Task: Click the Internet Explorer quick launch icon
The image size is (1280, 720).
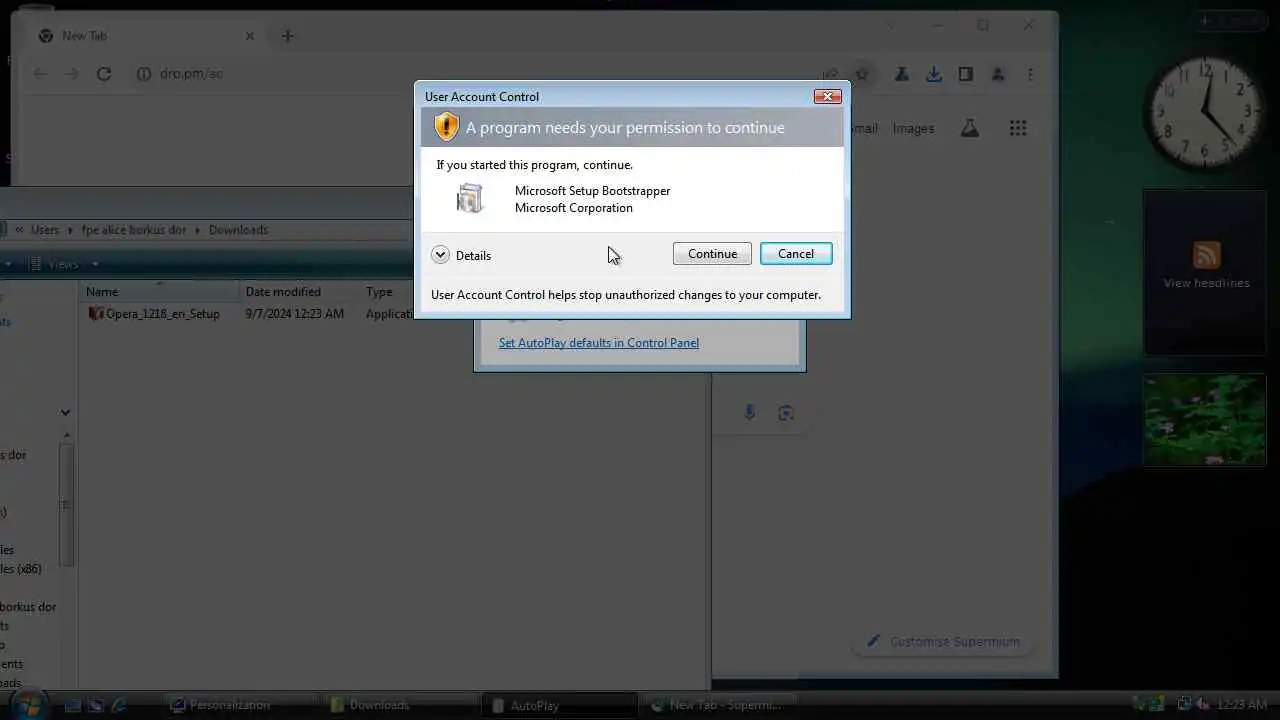Action: pos(120,705)
